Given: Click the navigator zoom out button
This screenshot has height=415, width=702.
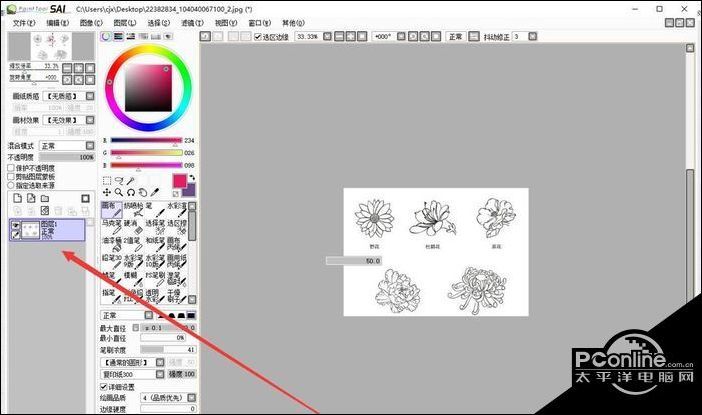Looking at the screenshot, I should tap(67, 68).
